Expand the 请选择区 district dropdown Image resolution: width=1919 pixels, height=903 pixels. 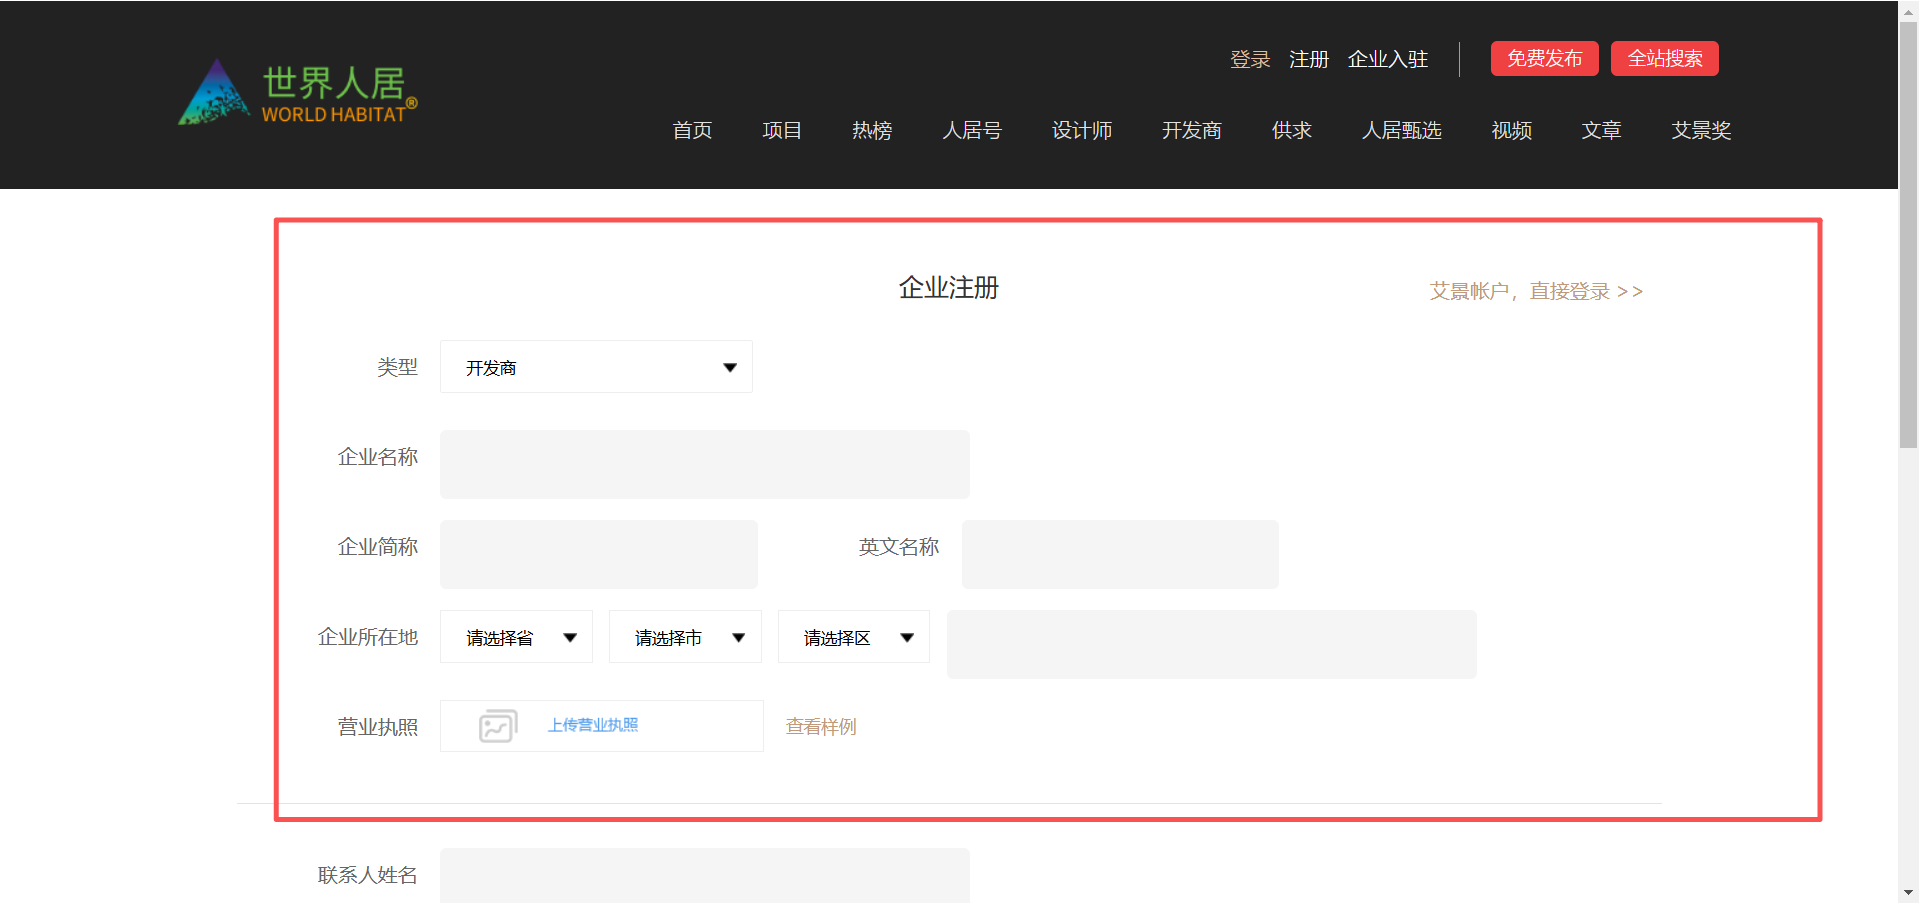pos(853,637)
